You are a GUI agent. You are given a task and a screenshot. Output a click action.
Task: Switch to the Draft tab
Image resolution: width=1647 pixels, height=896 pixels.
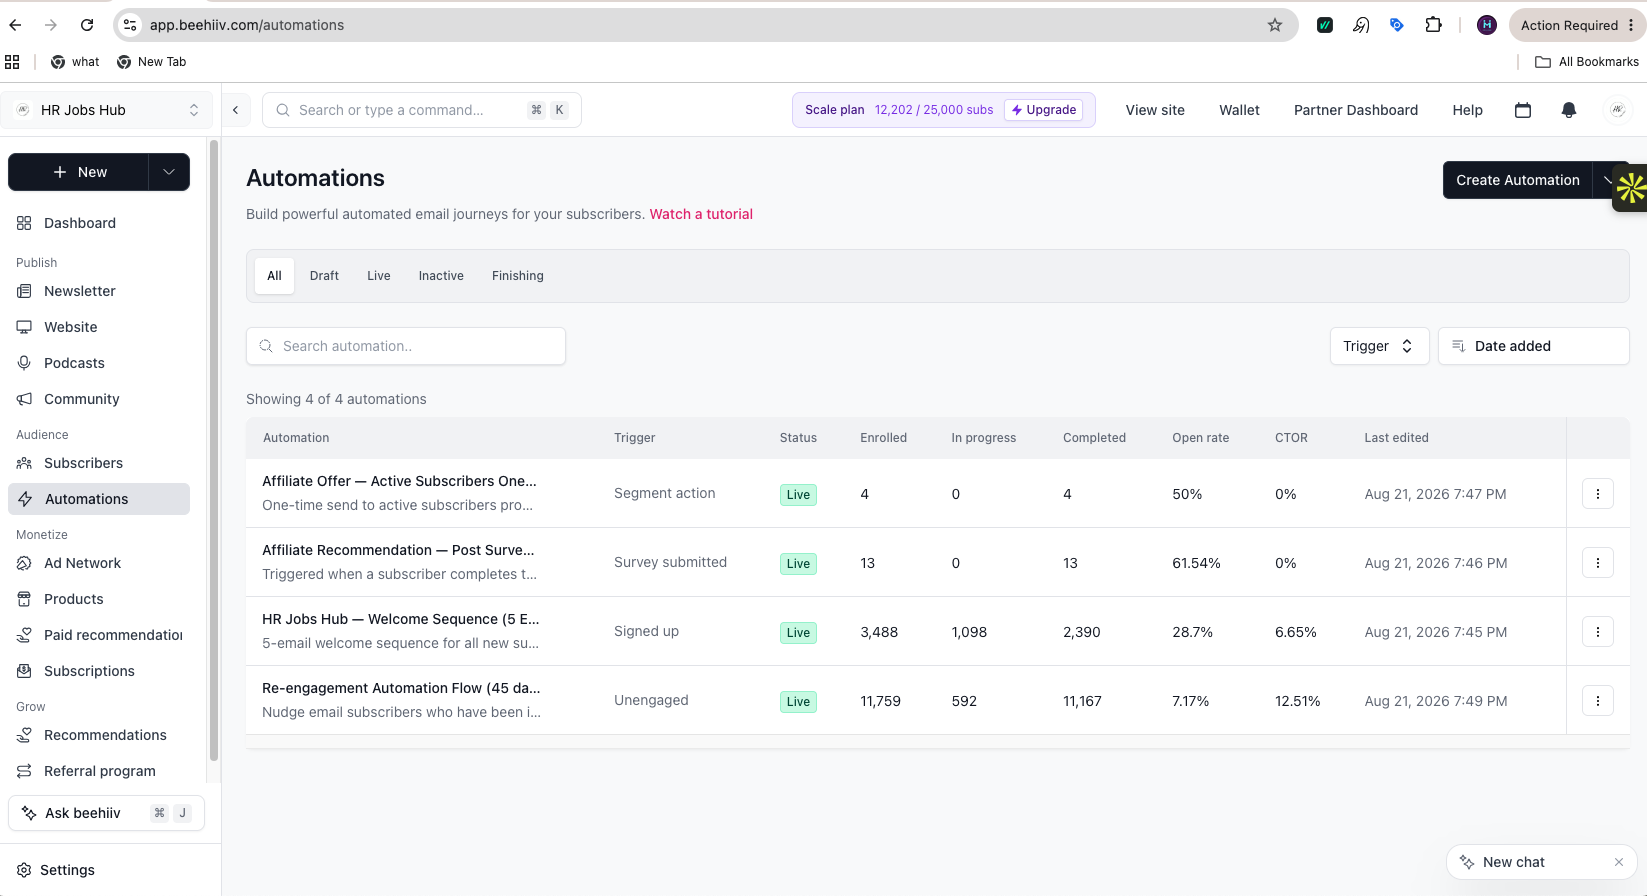pos(324,276)
